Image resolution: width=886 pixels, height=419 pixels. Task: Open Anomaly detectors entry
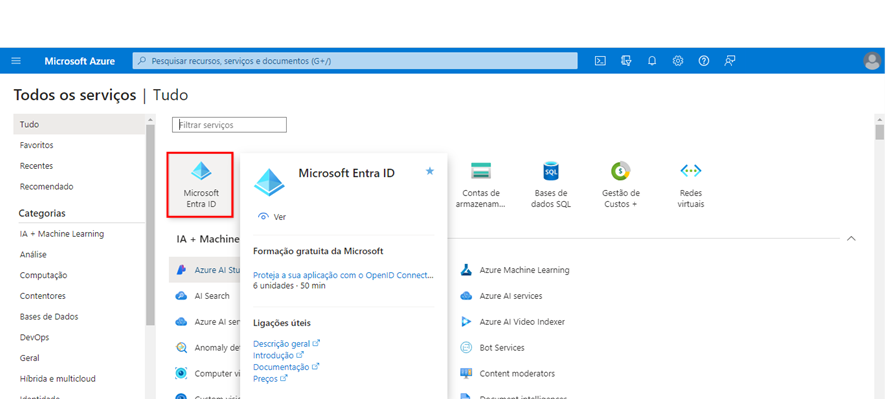click(x=207, y=348)
